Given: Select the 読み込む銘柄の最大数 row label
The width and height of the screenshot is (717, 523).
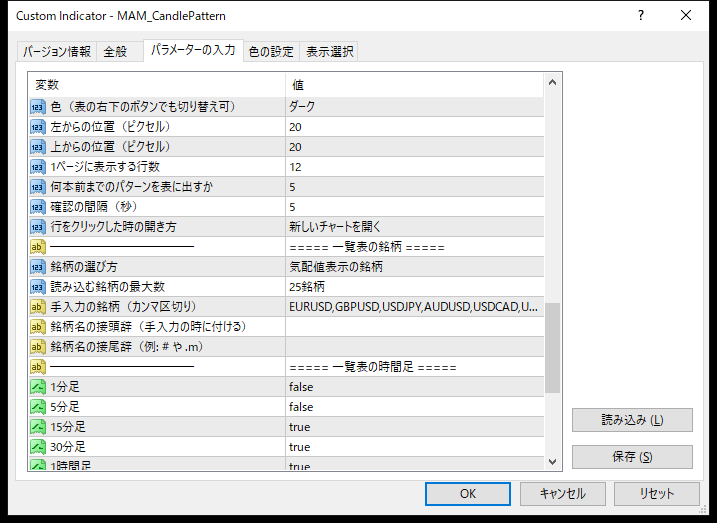Looking at the screenshot, I should click(107, 287).
